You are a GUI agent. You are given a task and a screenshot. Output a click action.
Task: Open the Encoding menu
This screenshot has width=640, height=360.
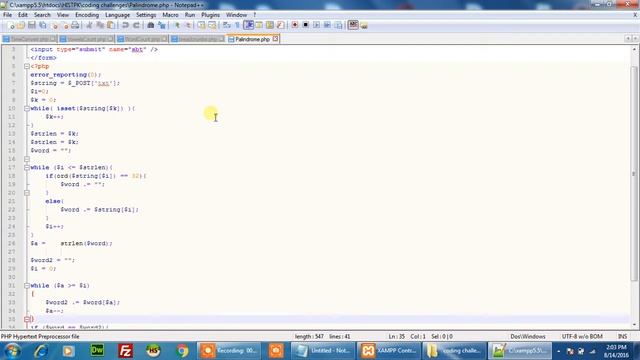pyautogui.click(x=87, y=15)
